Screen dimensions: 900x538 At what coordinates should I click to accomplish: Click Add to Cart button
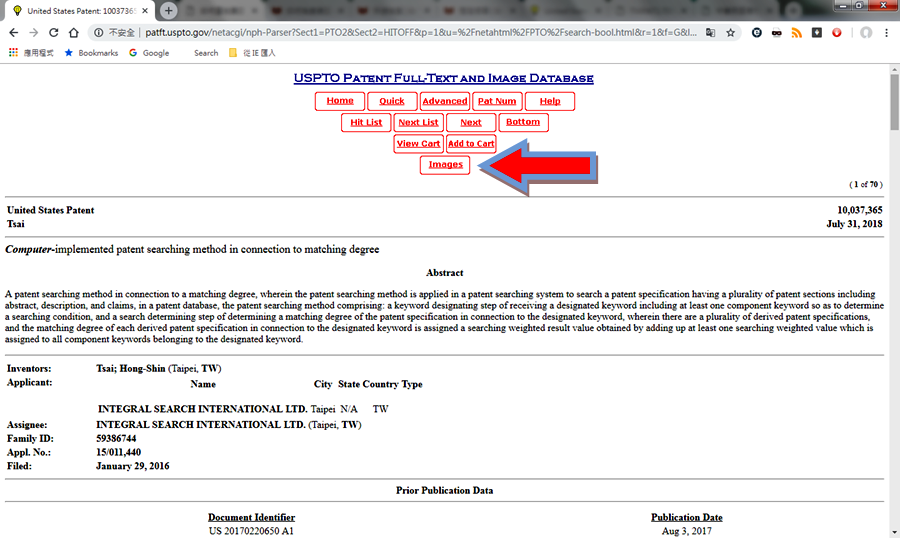tap(471, 144)
